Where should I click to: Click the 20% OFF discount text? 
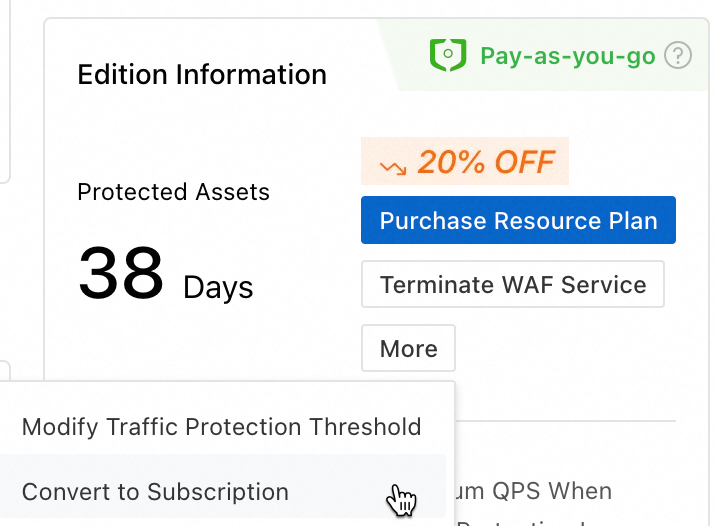coord(486,162)
